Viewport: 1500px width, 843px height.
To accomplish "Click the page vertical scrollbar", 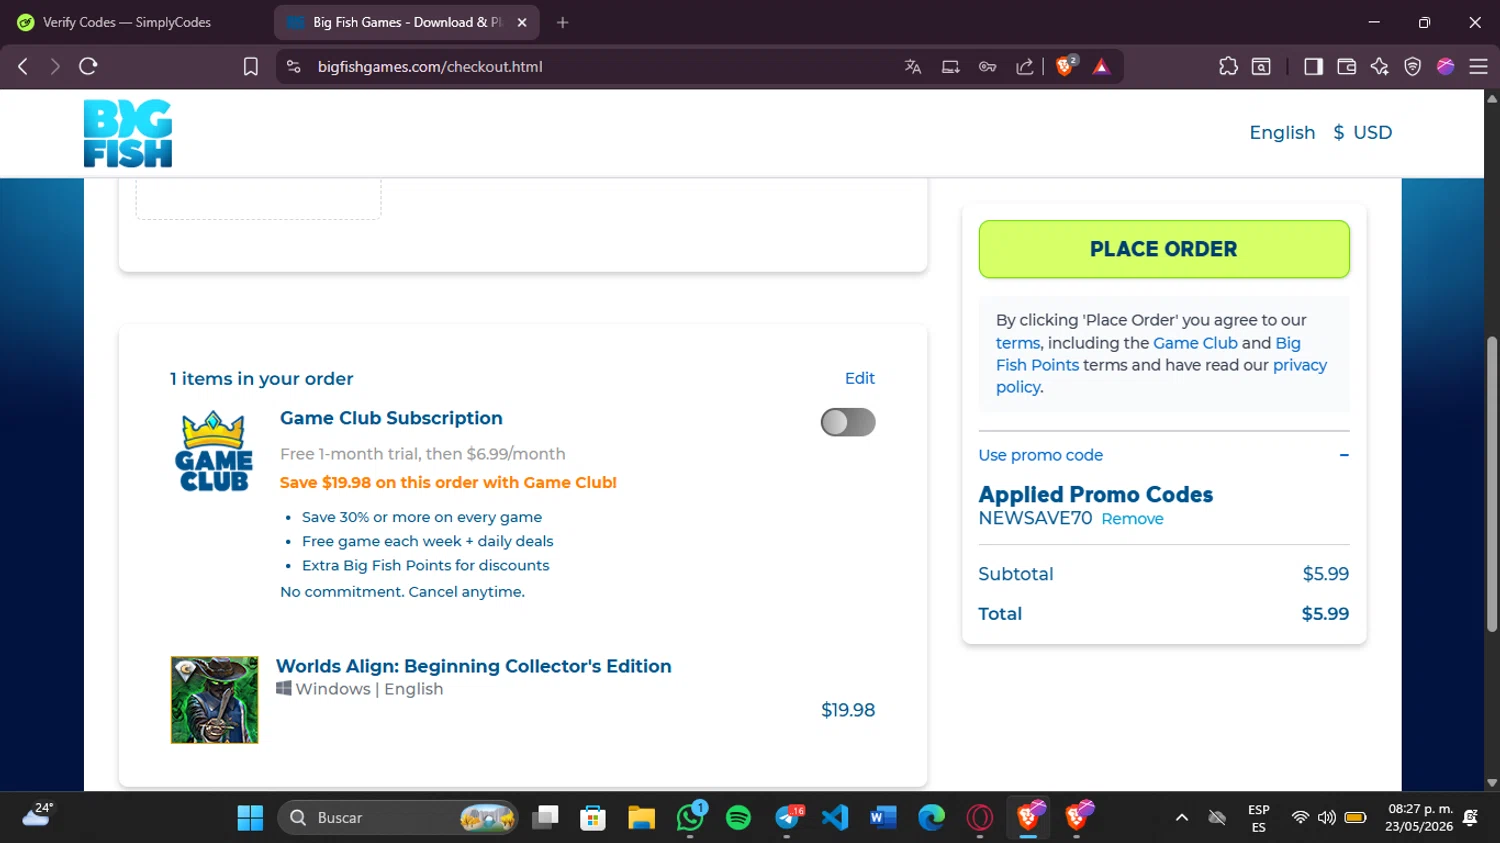I will click(1492, 485).
